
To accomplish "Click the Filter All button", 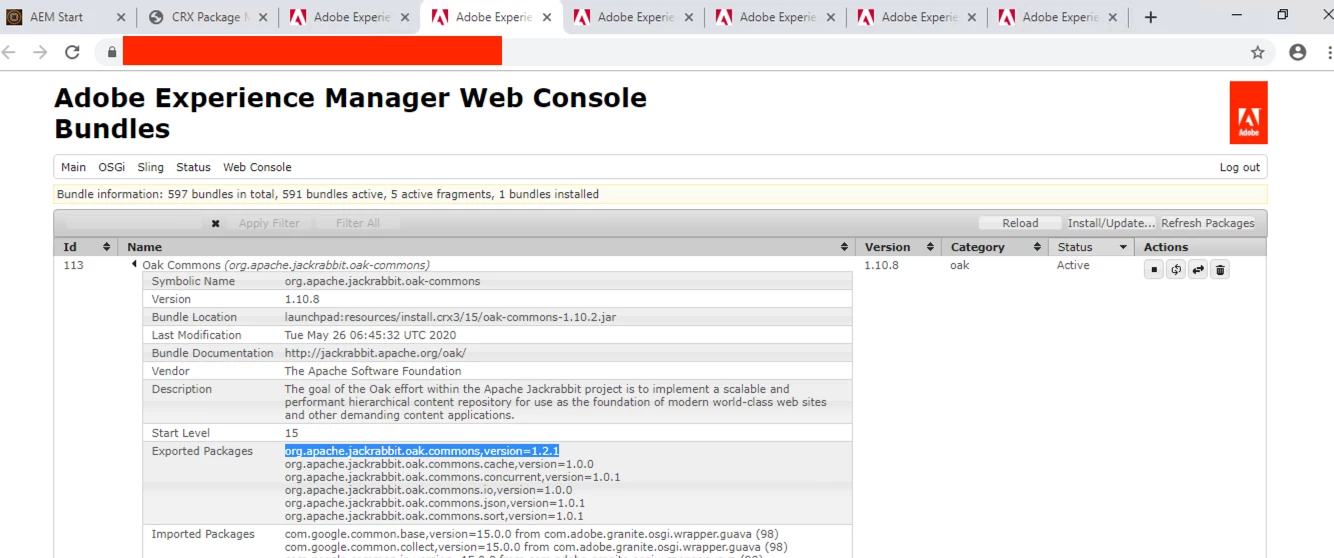I will coord(358,224).
